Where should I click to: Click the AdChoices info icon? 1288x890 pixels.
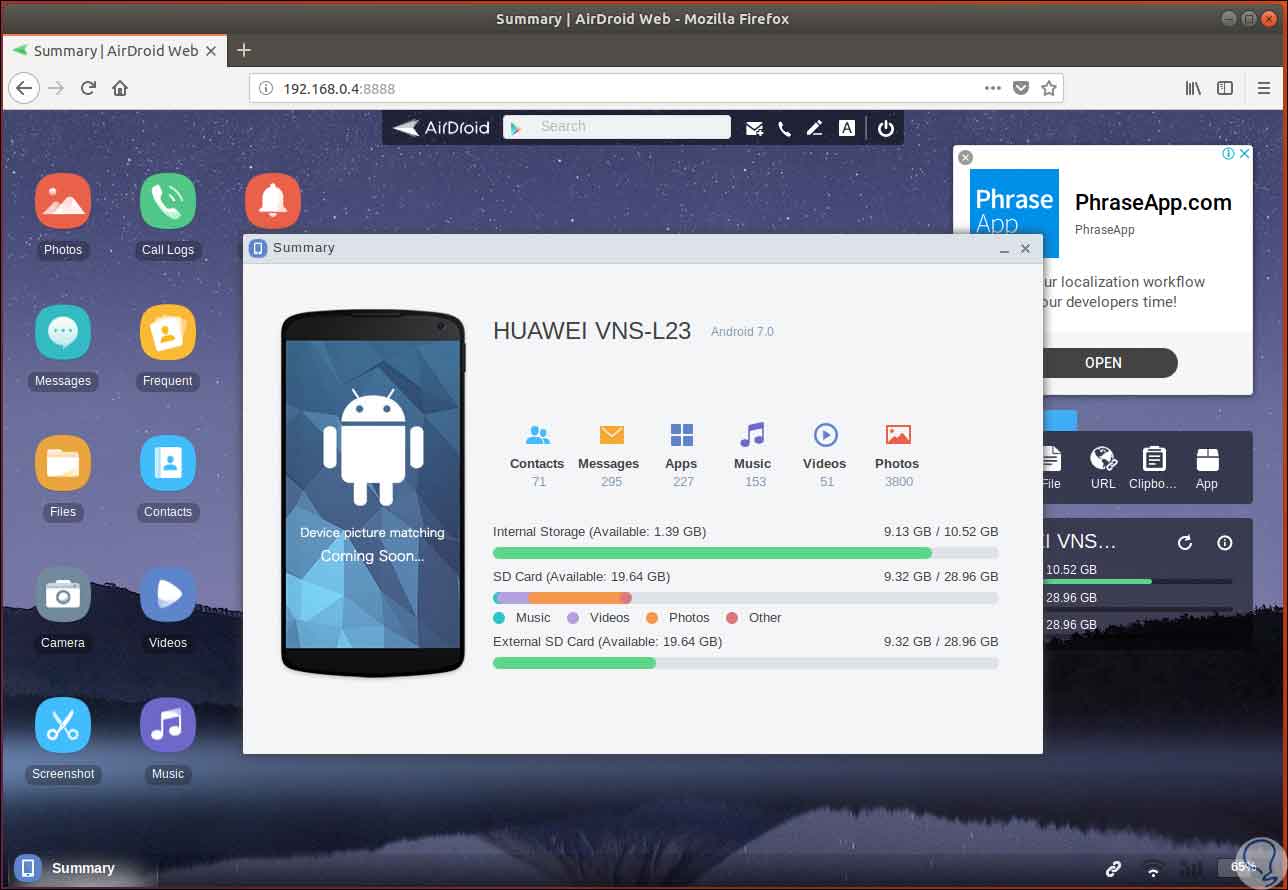(x=1229, y=153)
